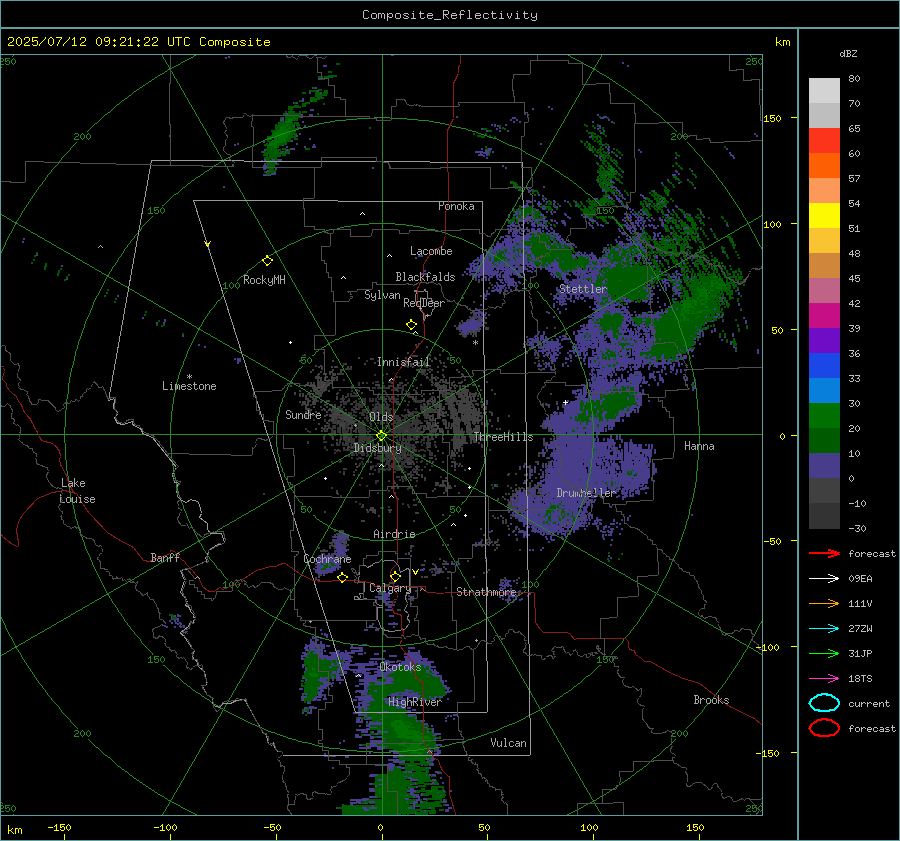This screenshot has width=900, height=841.
Task: Select the red swatch in dBZ scale
Action: (x=824, y=141)
